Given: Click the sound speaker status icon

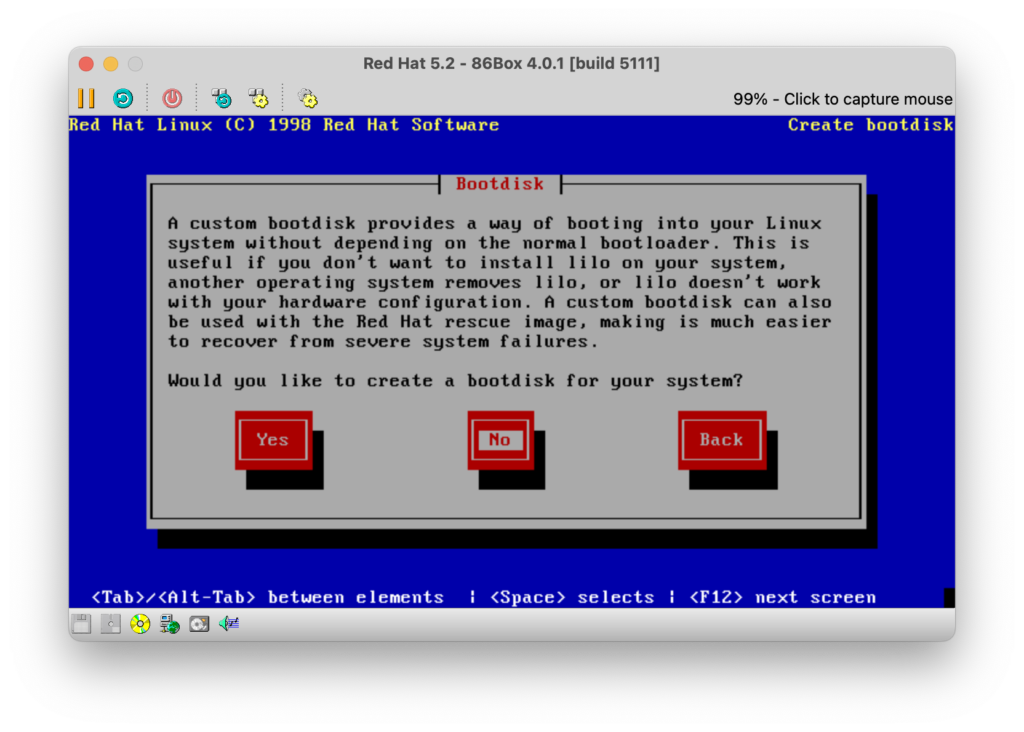Looking at the screenshot, I should click(x=229, y=624).
